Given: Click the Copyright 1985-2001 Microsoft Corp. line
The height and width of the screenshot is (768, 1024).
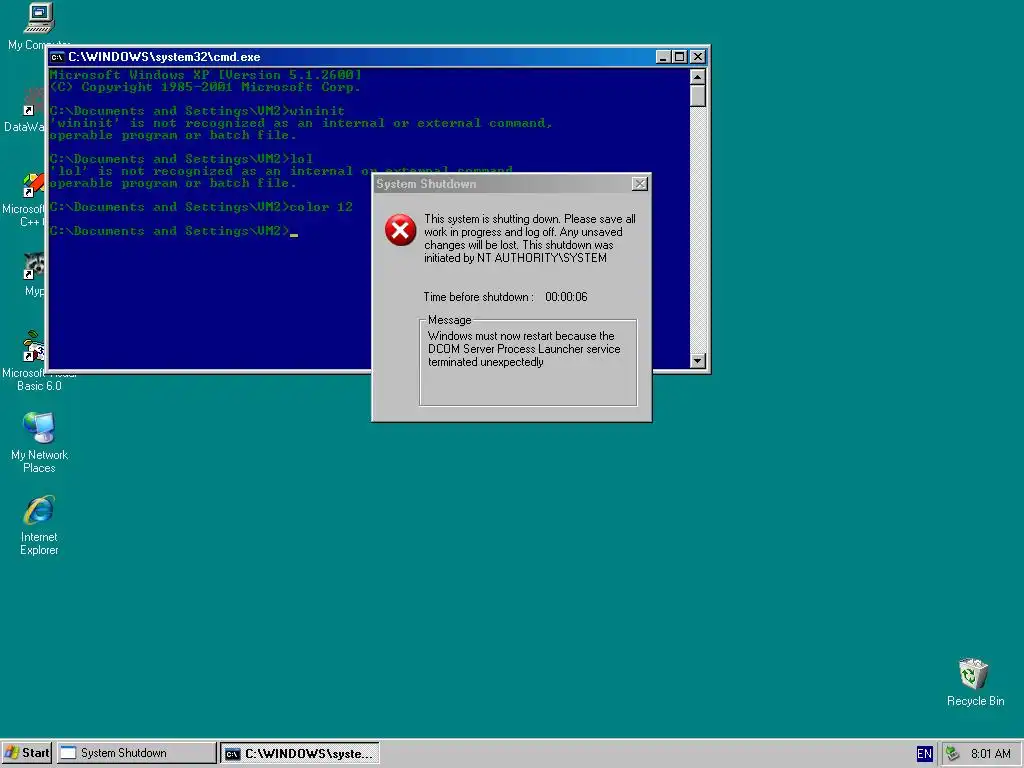Looking at the screenshot, I should (x=205, y=87).
